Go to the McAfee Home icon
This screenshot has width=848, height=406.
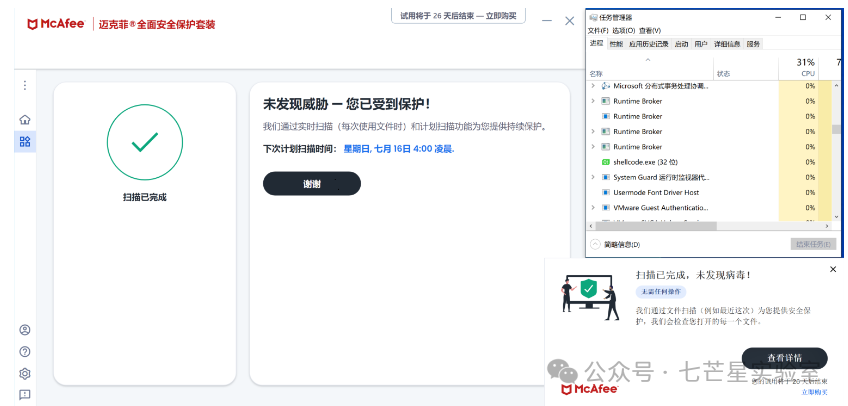[25, 119]
